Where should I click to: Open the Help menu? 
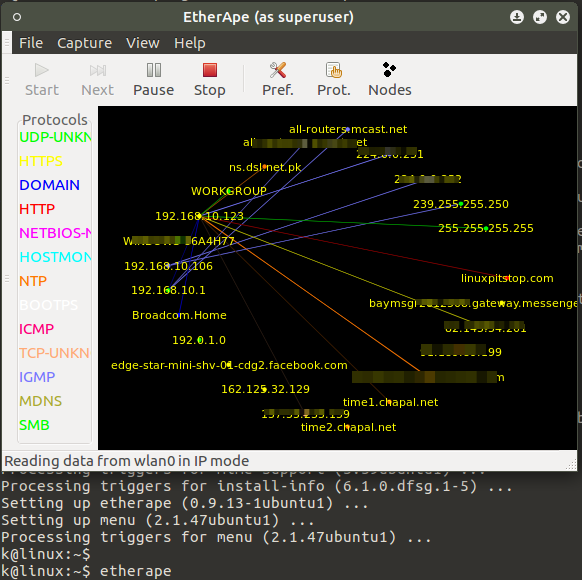pyautogui.click(x=190, y=43)
